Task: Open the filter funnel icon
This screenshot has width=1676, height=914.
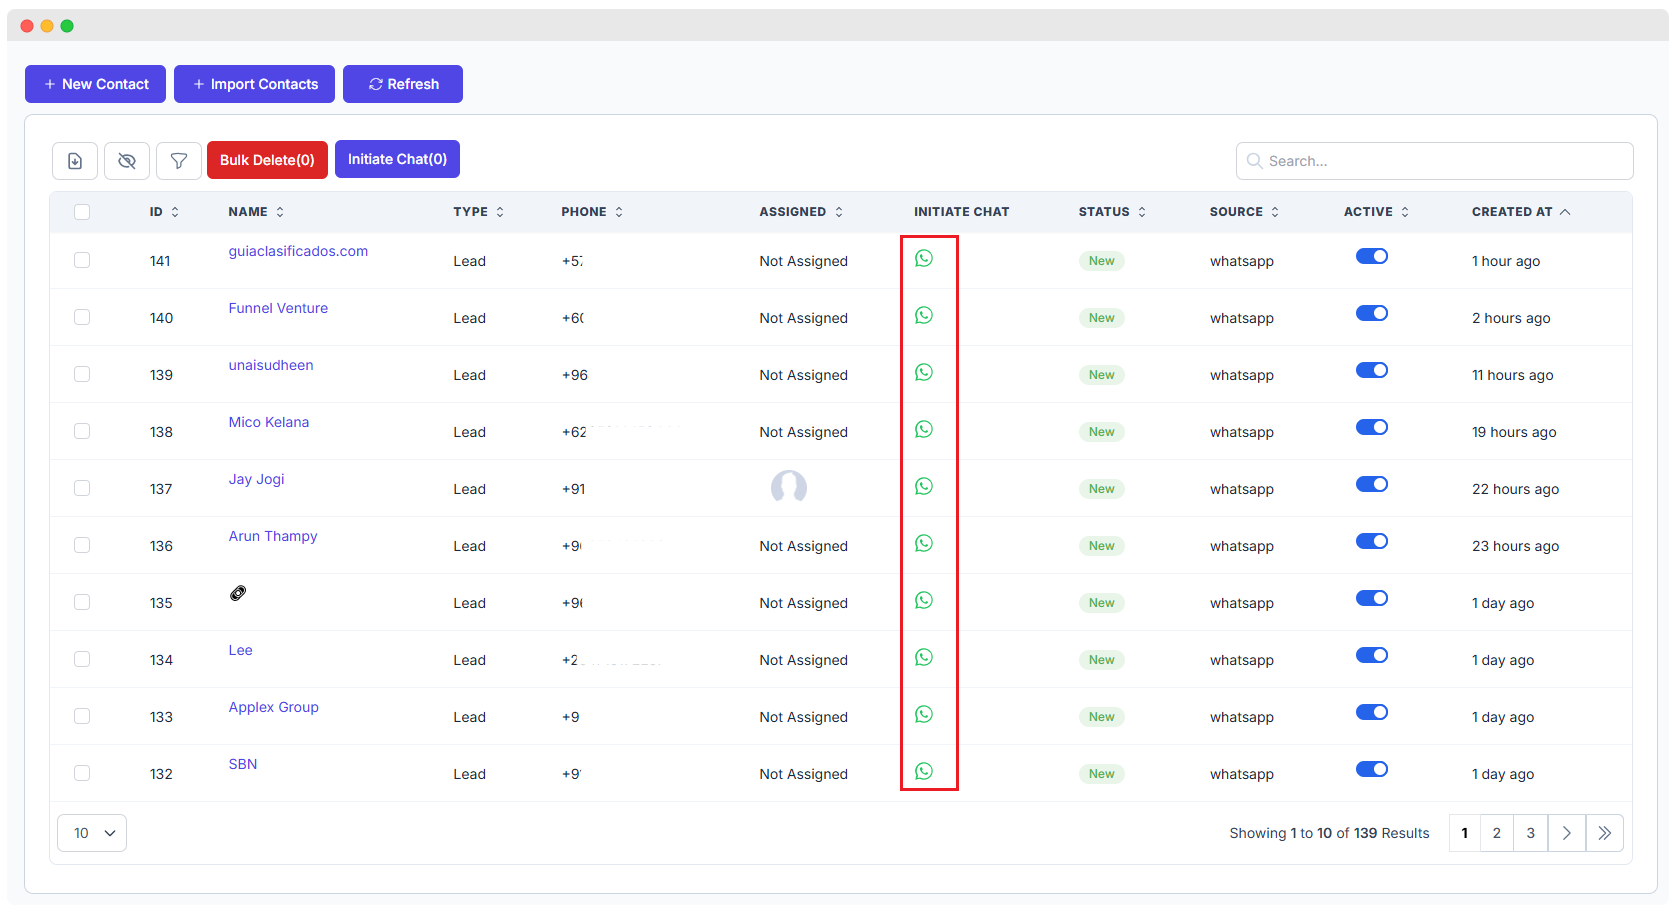Action: (179, 161)
